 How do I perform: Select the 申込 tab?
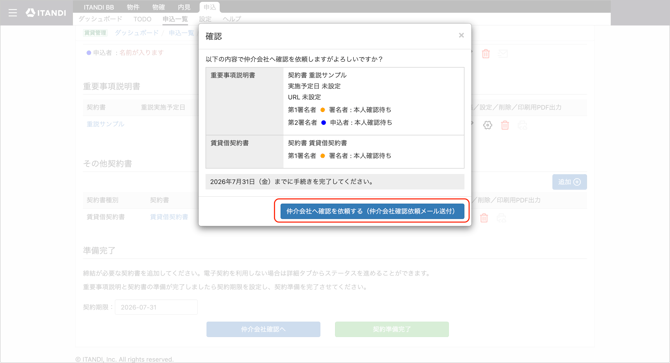click(210, 7)
